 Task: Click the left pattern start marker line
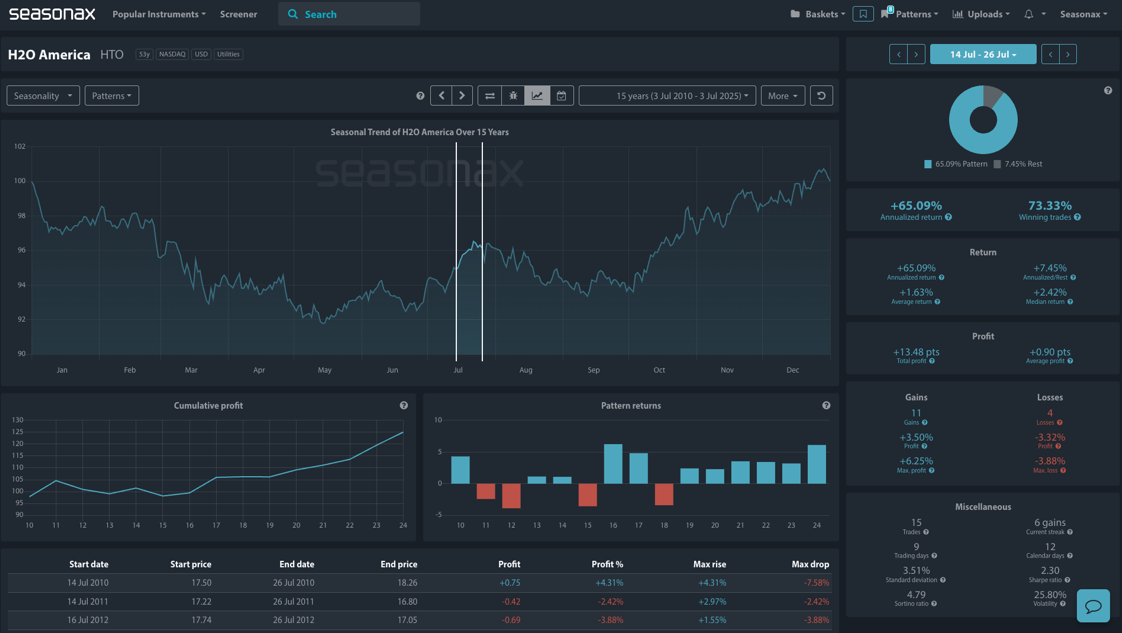[456, 252]
